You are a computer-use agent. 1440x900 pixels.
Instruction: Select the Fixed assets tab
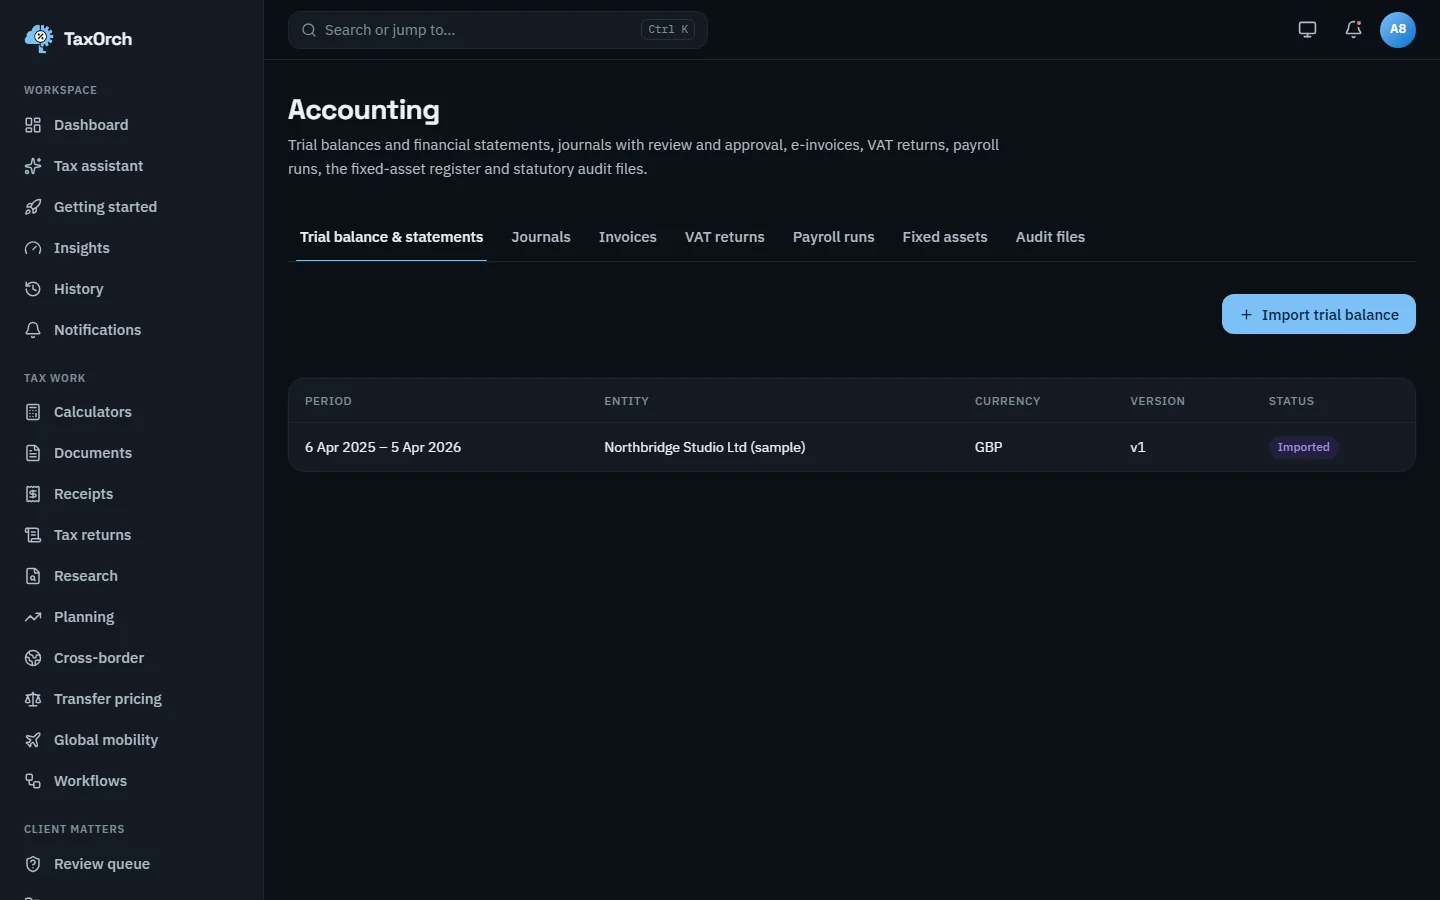pyautogui.click(x=945, y=237)
